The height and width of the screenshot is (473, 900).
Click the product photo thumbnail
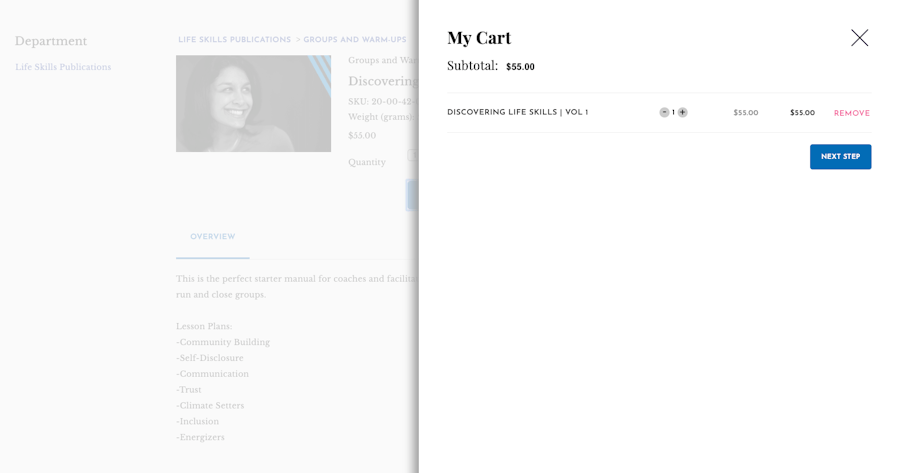pyautogui.click(x=253, y=103)
